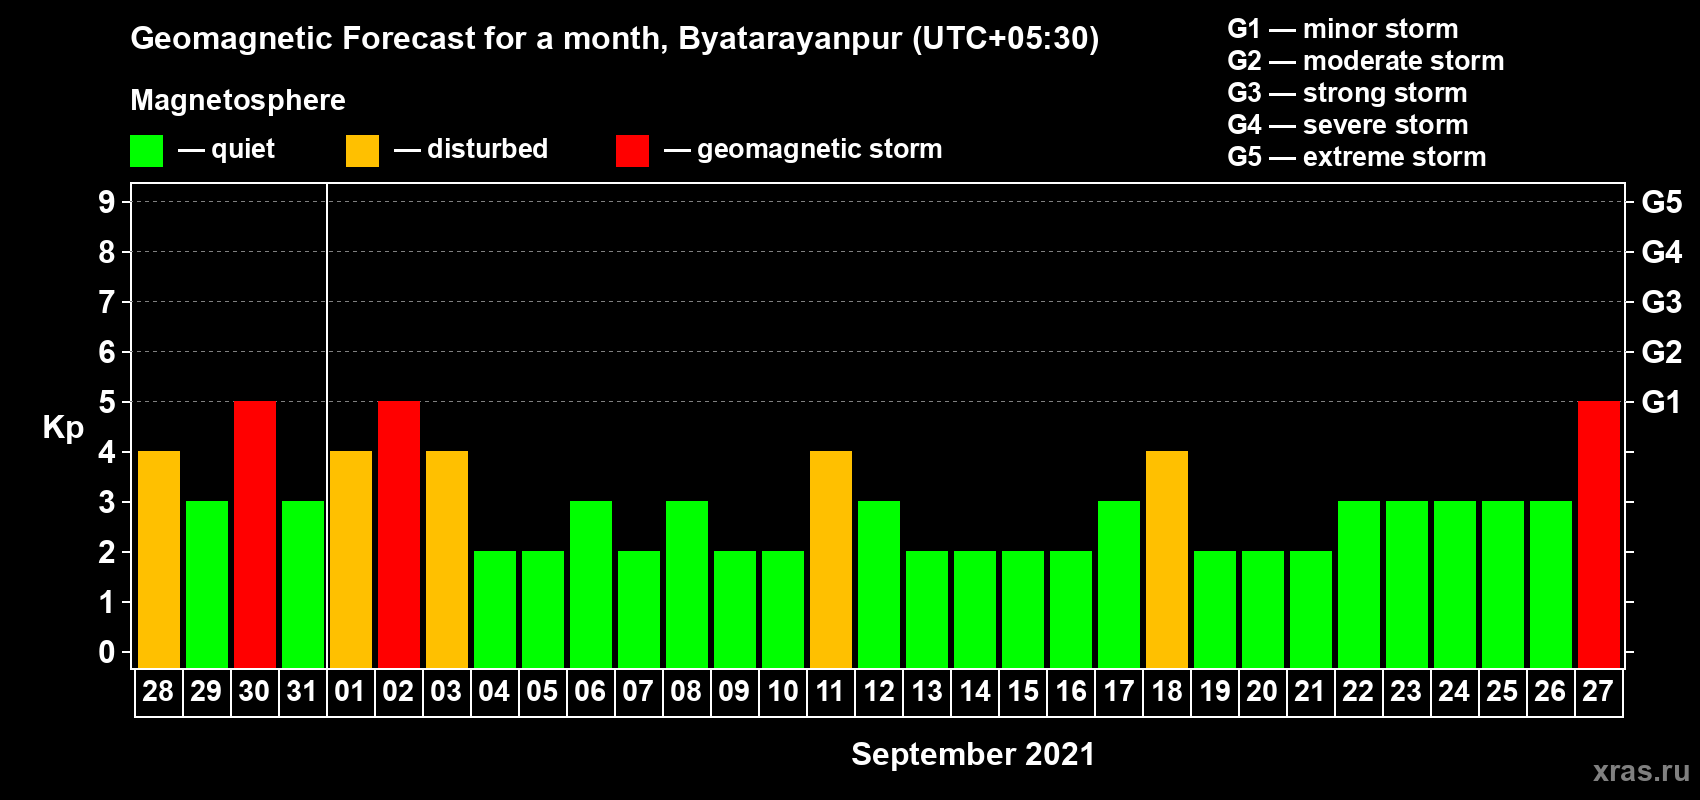The height and width of the screenshot is (800, 1700).
Task: Click the red bar for September 27
Action: coord(1599,535)
